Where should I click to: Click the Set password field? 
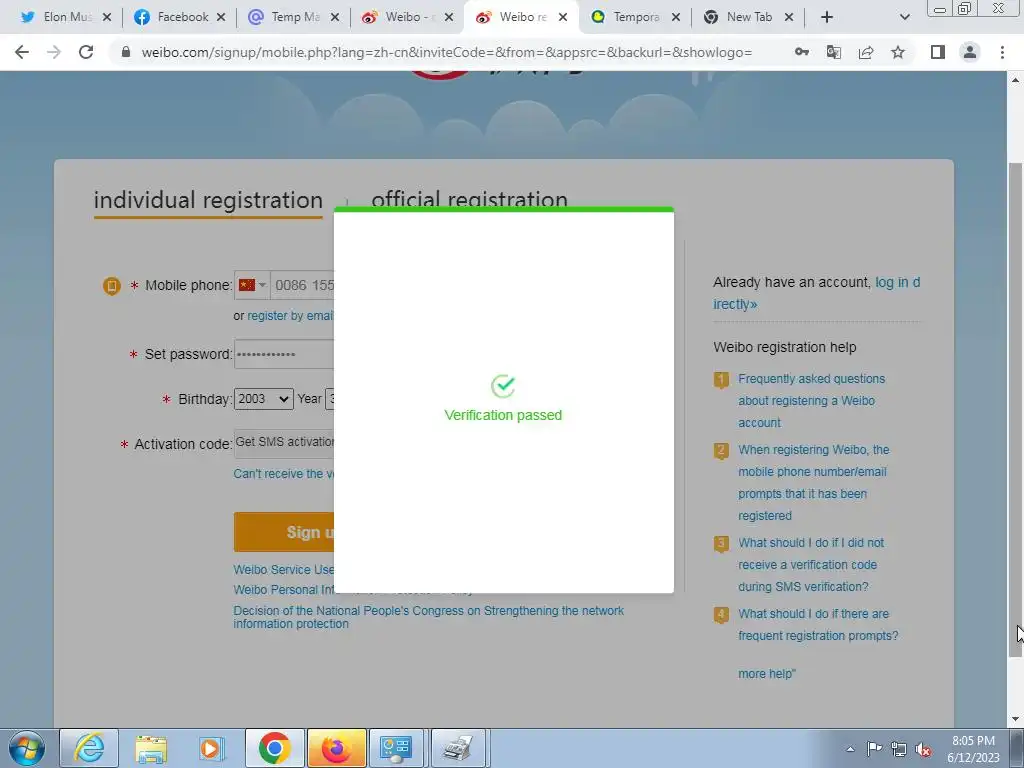[x=284, y=354]
